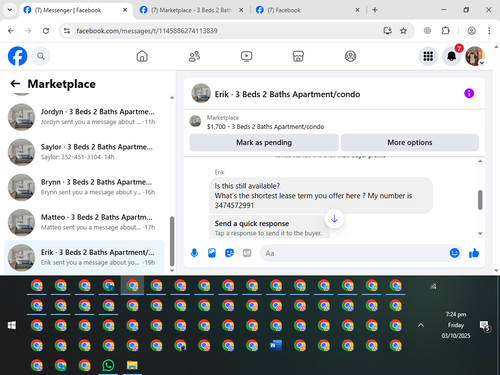Open the nine-dot Menu grid icon
The width and height of the screenshot is (500, 375).
(x=428, y=56)
